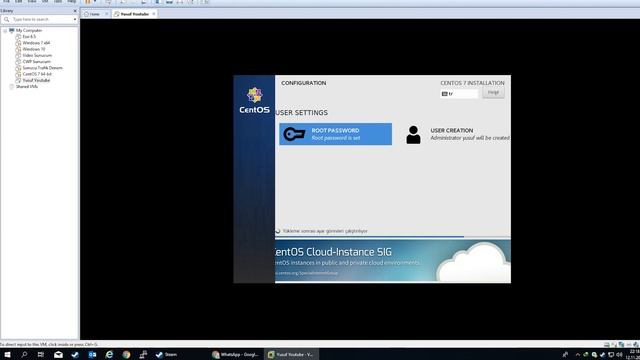Open the Steam taskbar window
The image size is (640, 360).
[167, 354]
